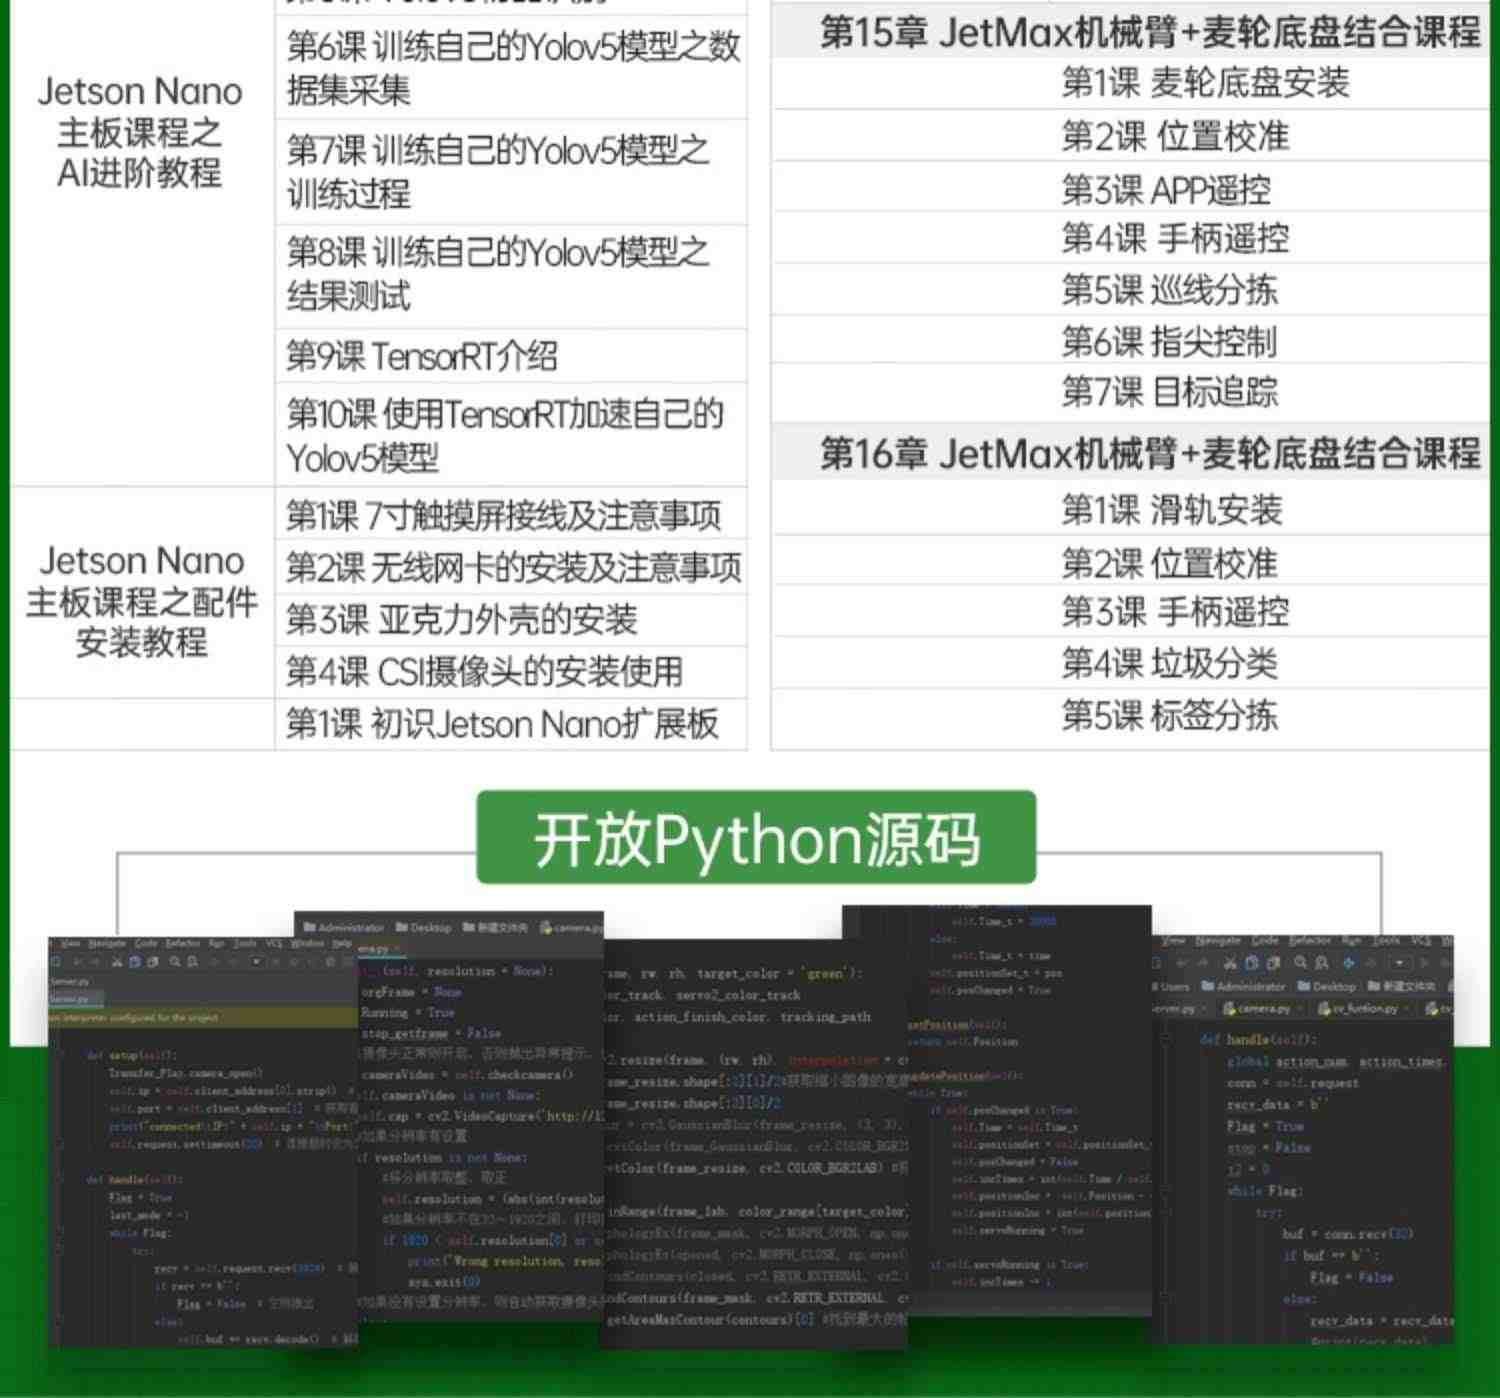1500x1398 pixels.
Task: Select the 第5课 巡线分拣 row
Action: point(1130,289)
